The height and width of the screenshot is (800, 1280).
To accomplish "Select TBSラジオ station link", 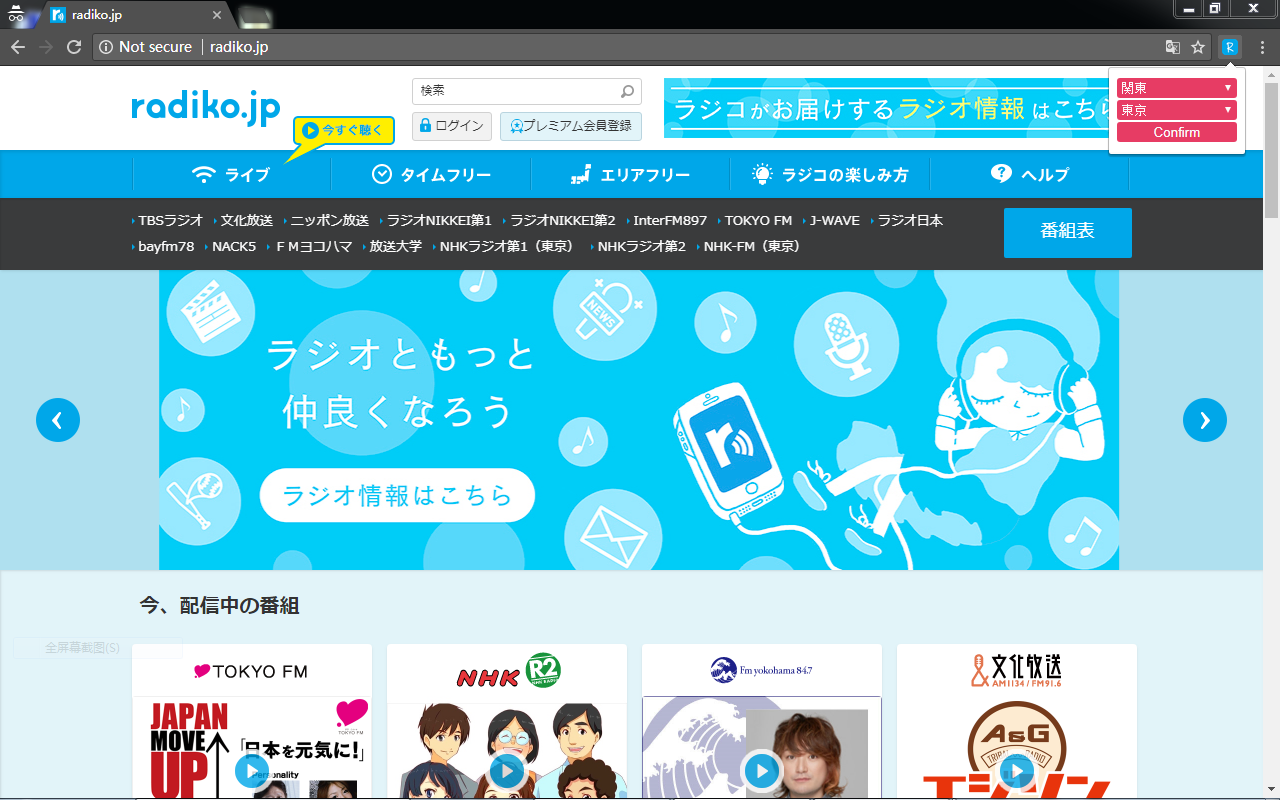I will coord(170,220).
